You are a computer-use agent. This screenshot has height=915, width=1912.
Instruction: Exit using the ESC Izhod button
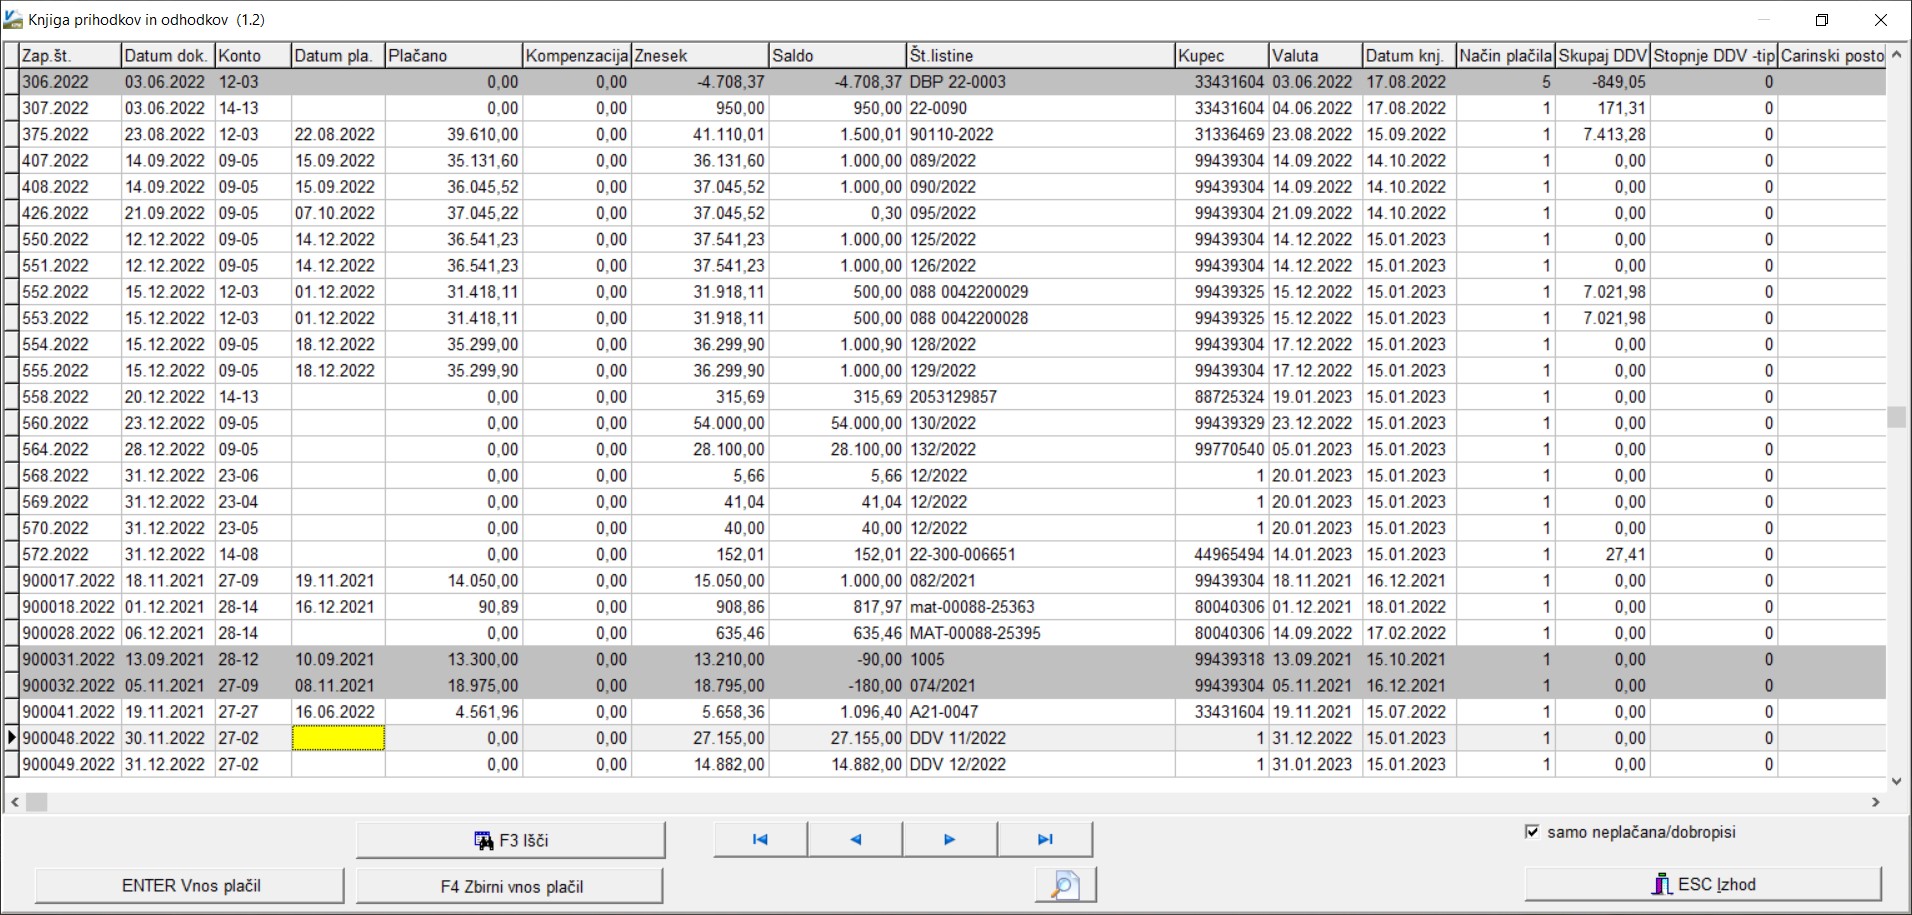click(x=1702, y=885)
